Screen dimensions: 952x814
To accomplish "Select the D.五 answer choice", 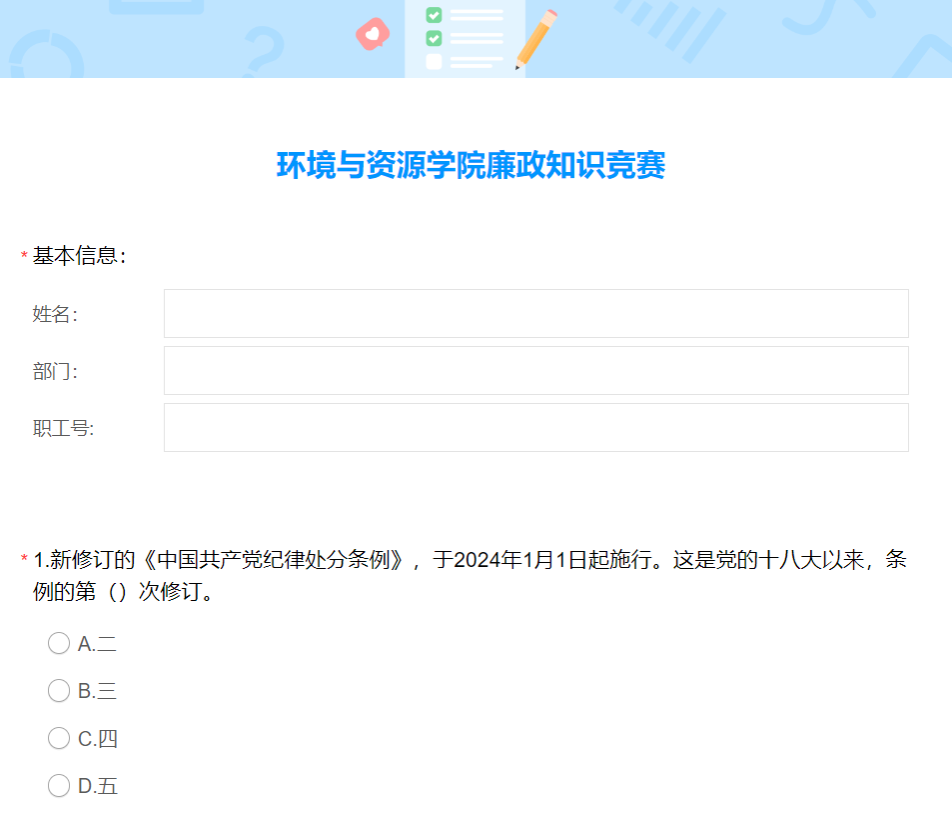I will (x=59, y=786).
